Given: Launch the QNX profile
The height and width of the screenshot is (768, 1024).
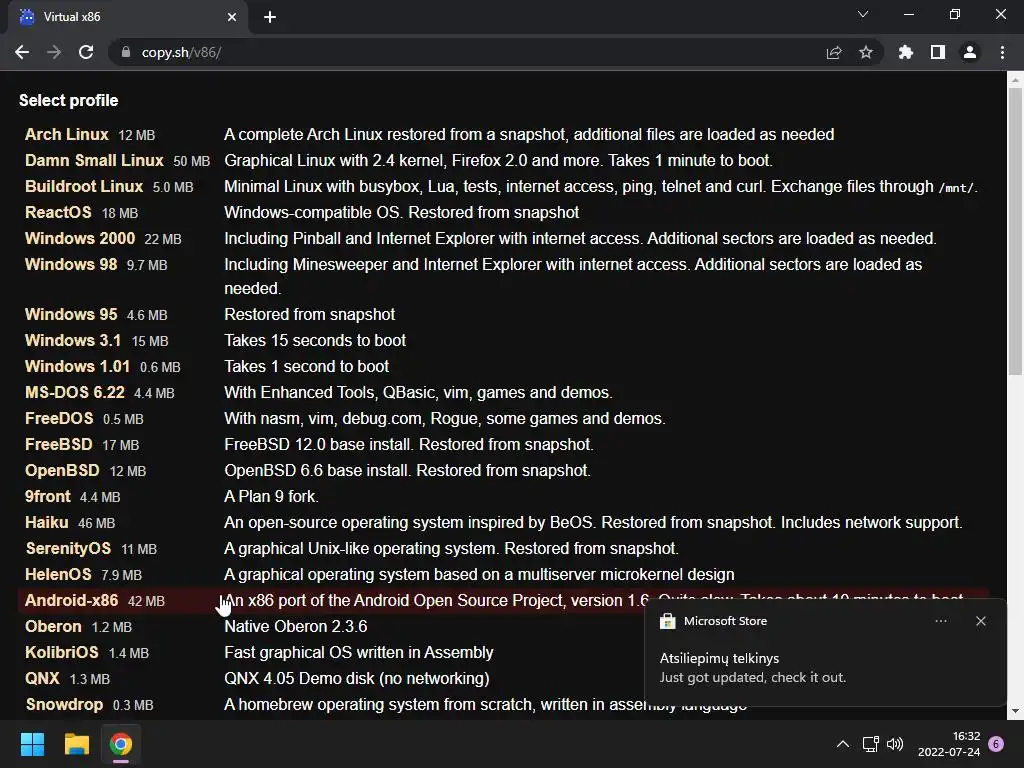Looking at the screenshot, I should tap(42, 679).
